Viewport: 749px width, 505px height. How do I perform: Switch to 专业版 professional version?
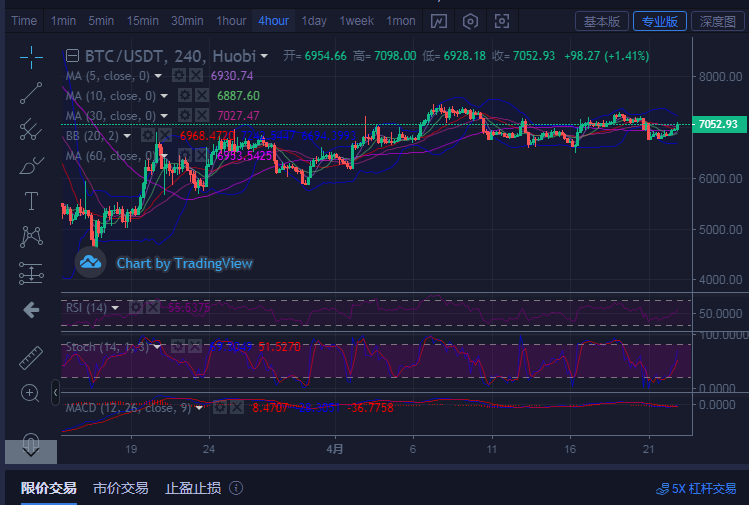[x=660, y=21]
